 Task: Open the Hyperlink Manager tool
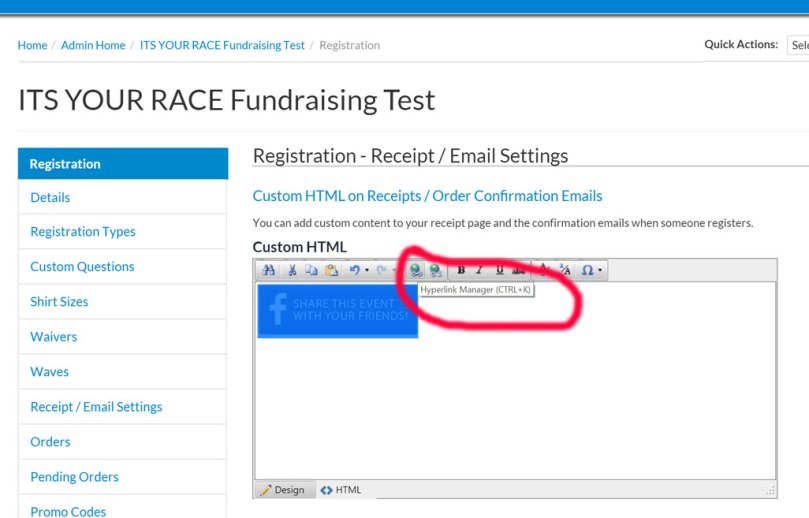click(x=416, y=270)
